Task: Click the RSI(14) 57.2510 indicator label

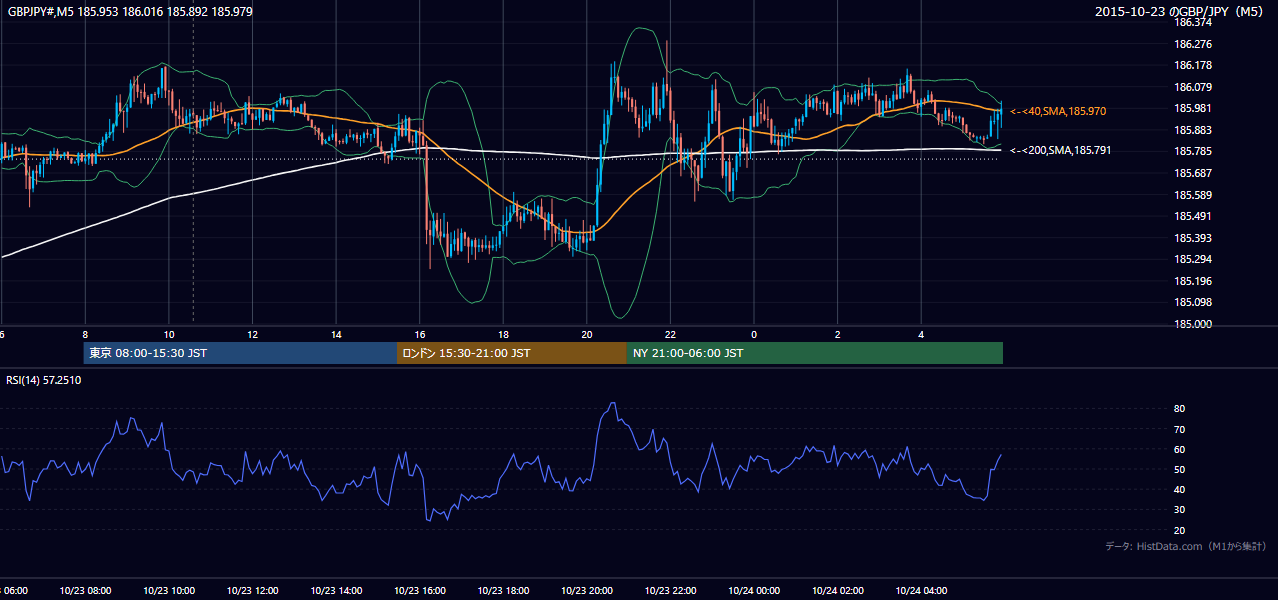Action: [44, 380]
